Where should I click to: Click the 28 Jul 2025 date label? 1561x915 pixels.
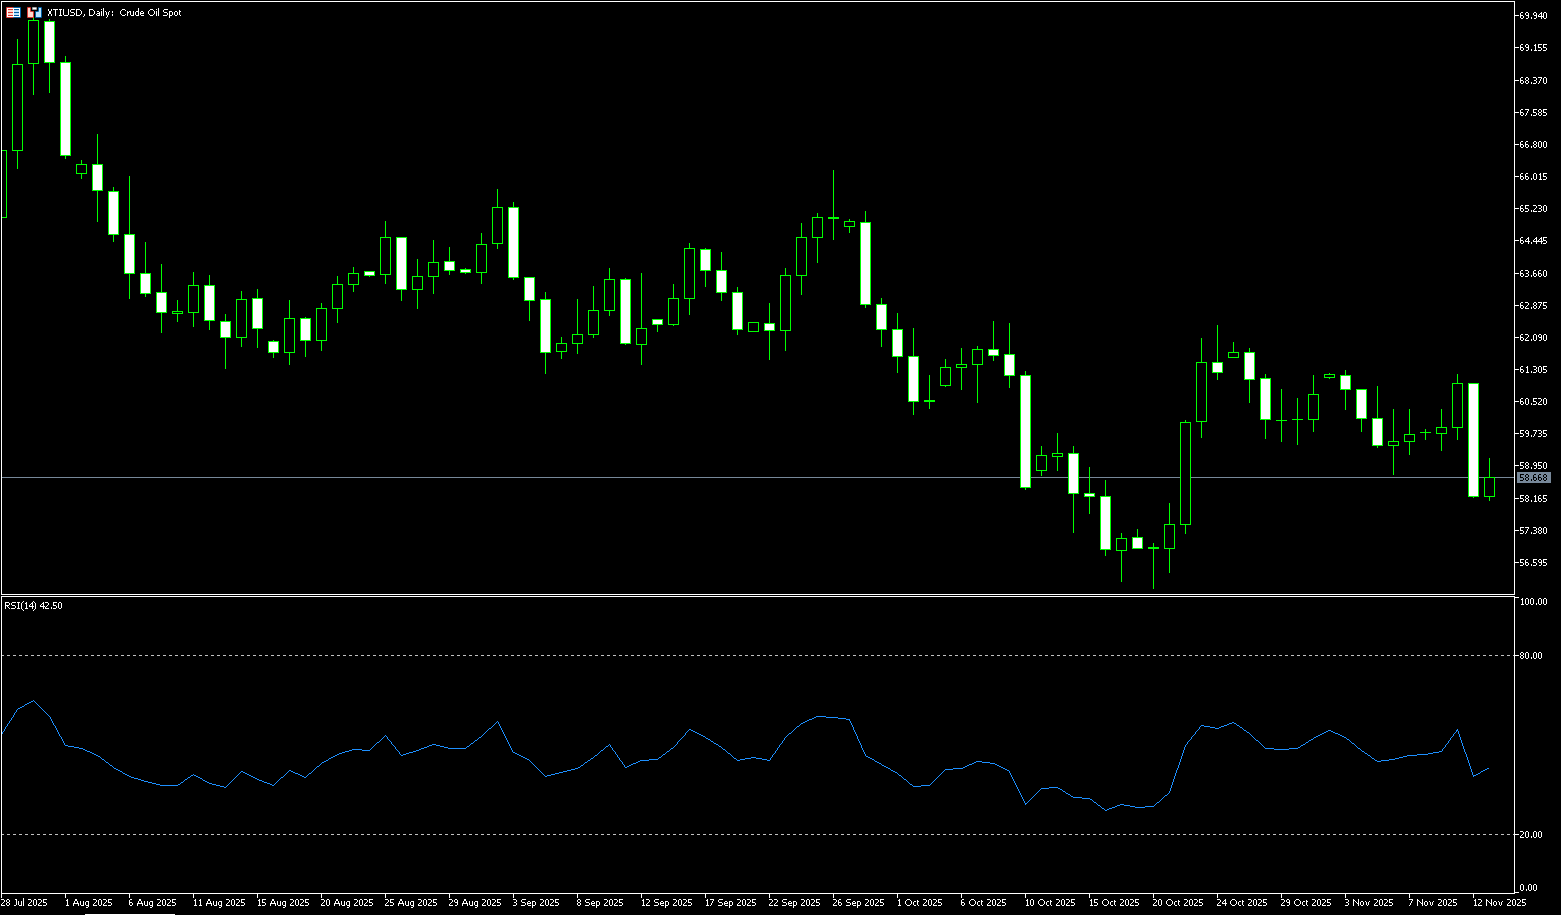coord(24,902)
